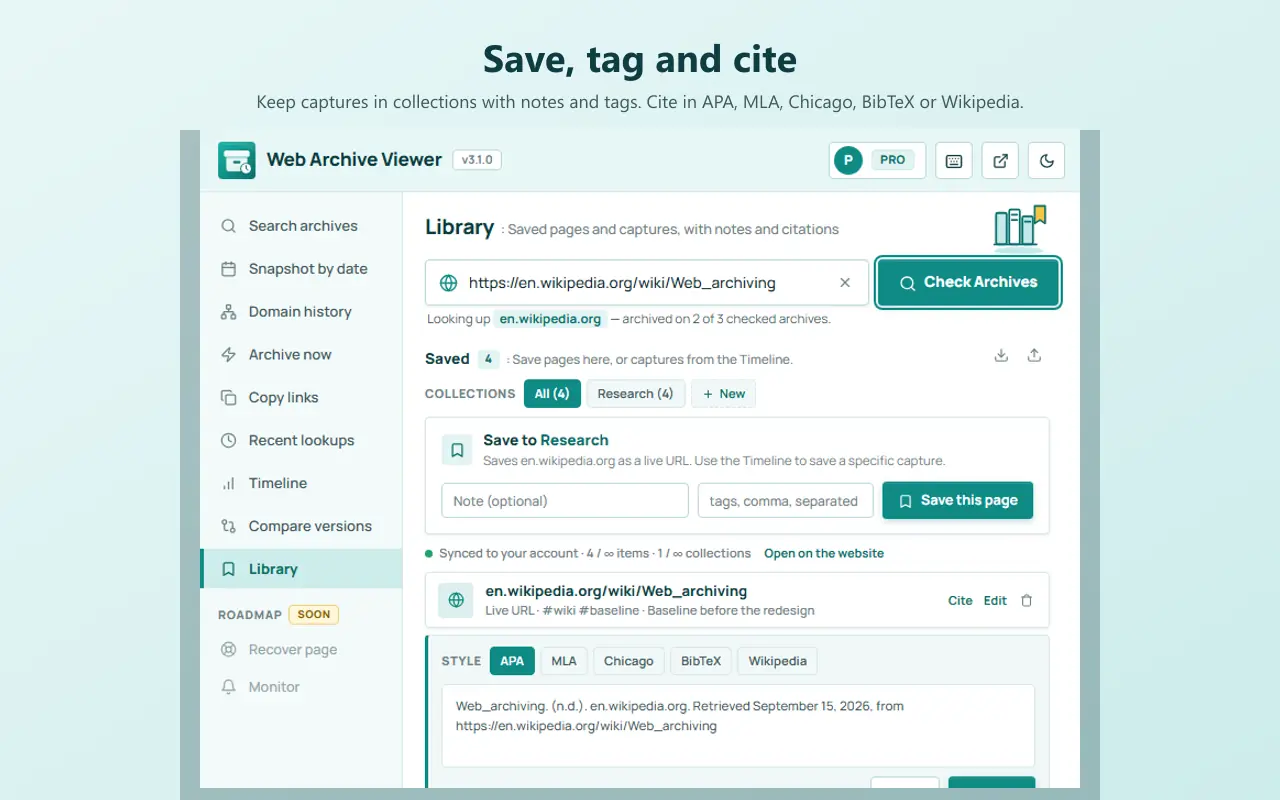Click the bookmark icon beside Save to Research
The image size is (1280, 800).
457,450
